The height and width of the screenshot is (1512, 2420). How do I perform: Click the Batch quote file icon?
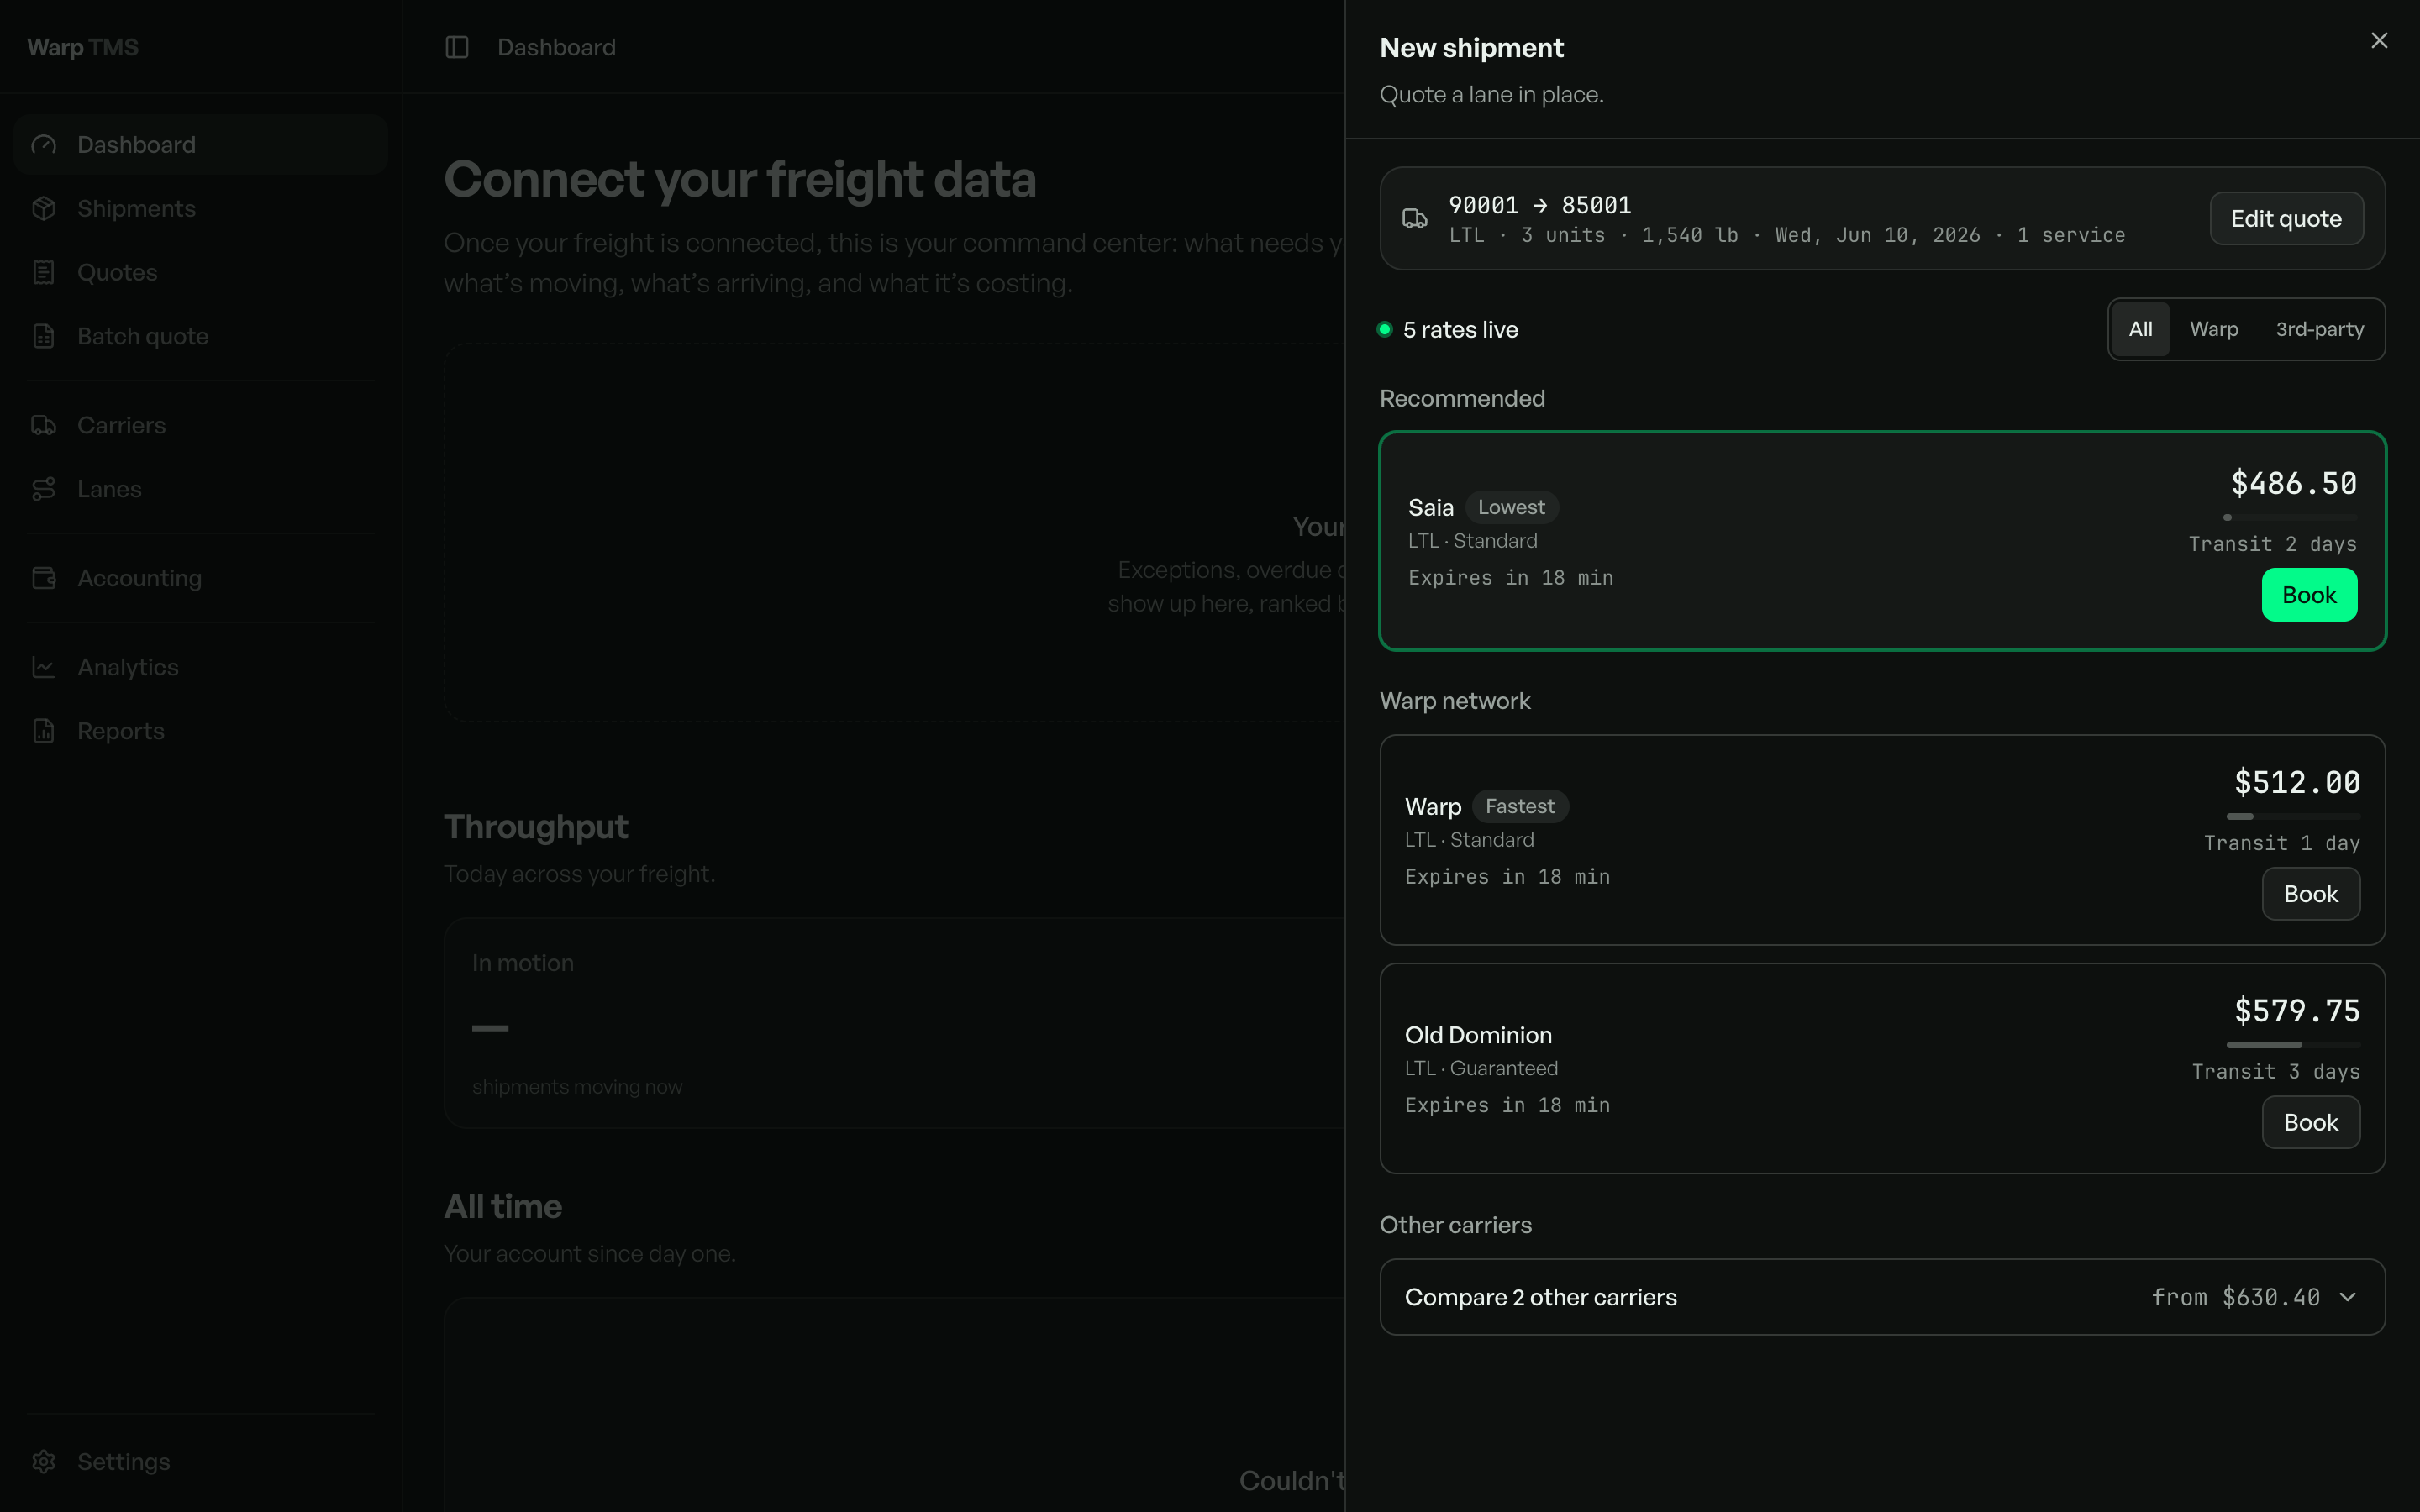point(44,337)
